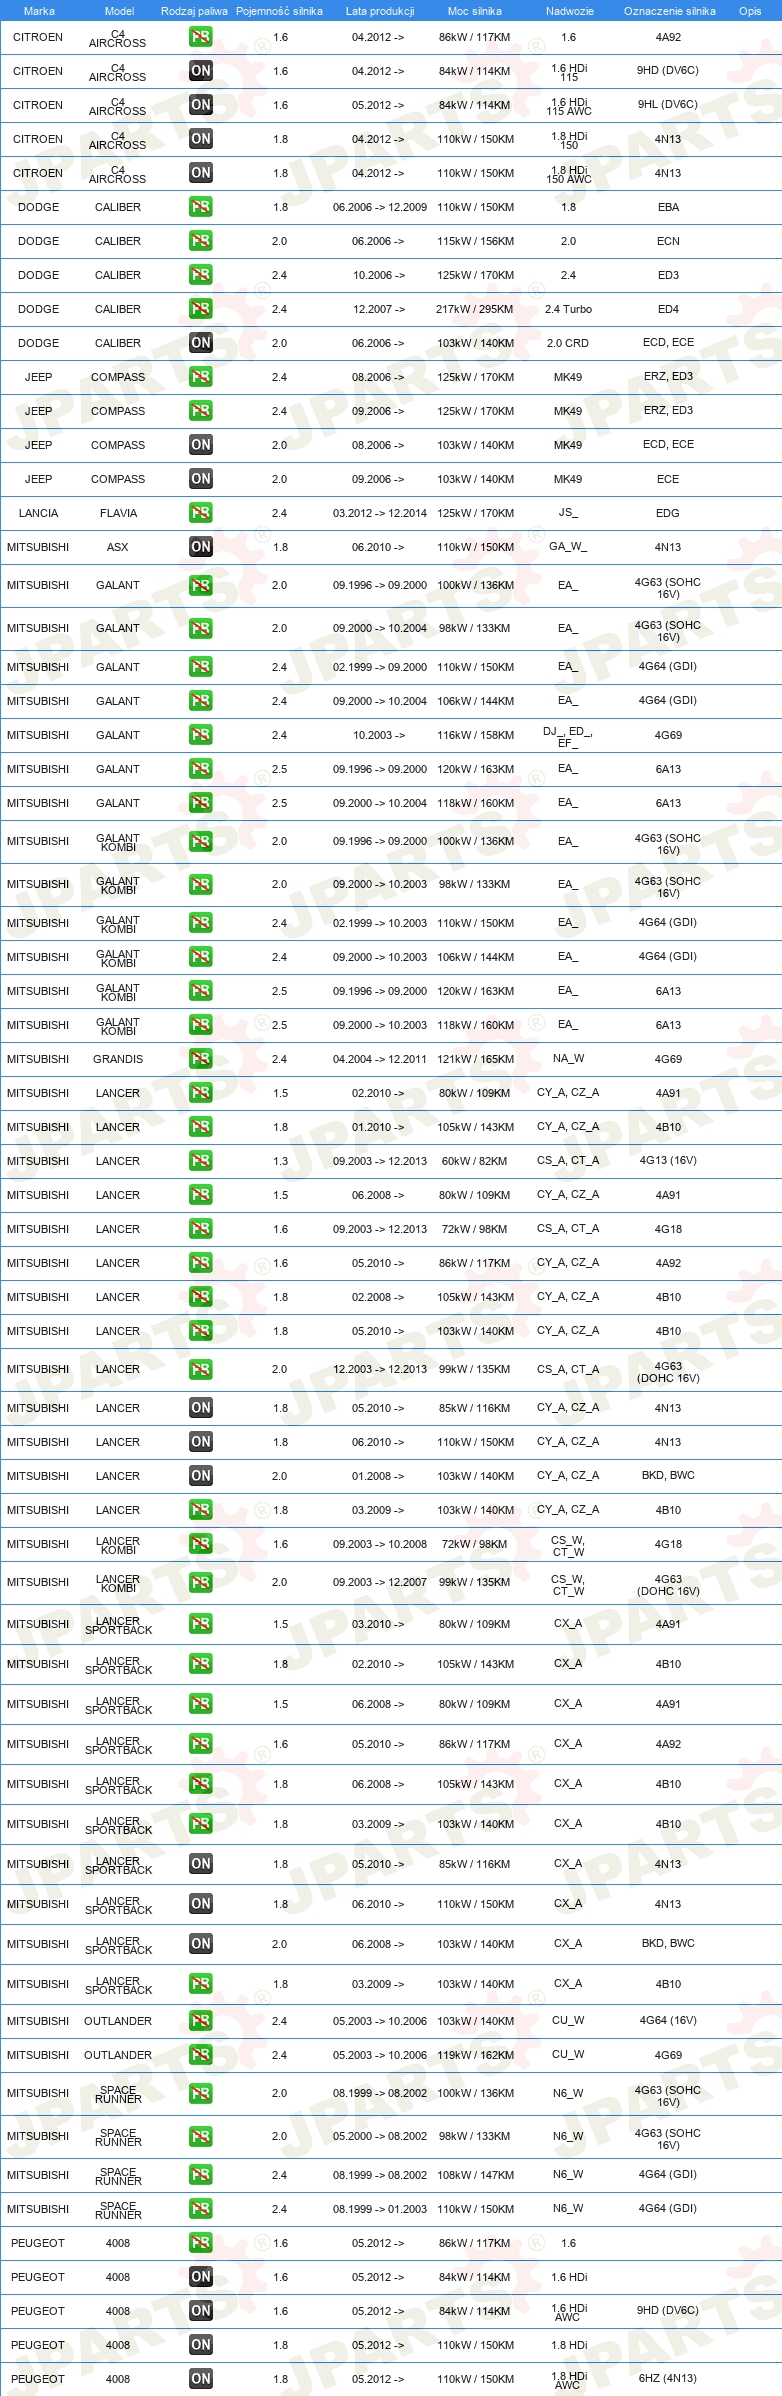Click PB icon in Outlander 4G69 row
Screen dimensions: 782x2396
click(x=201, y=2055)
